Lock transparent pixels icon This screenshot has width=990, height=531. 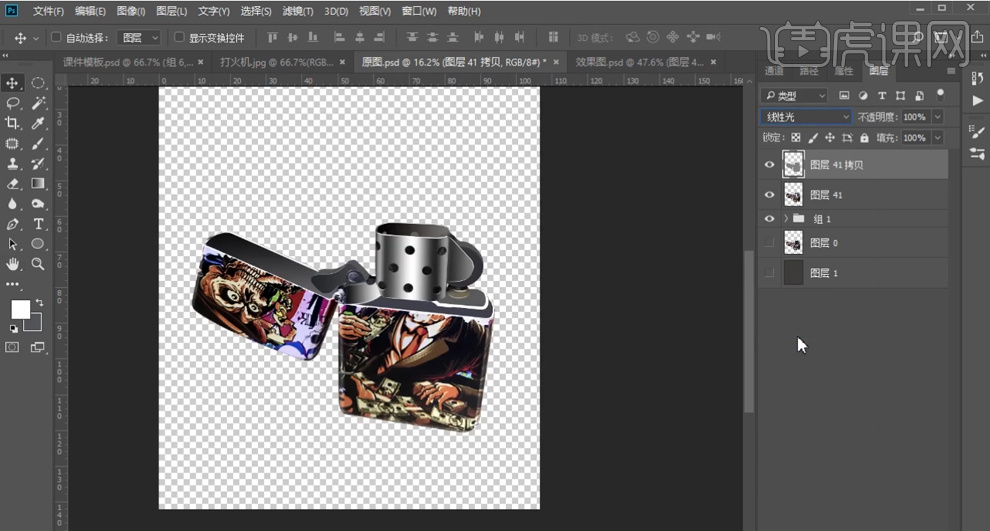click(x=796, y=138)
